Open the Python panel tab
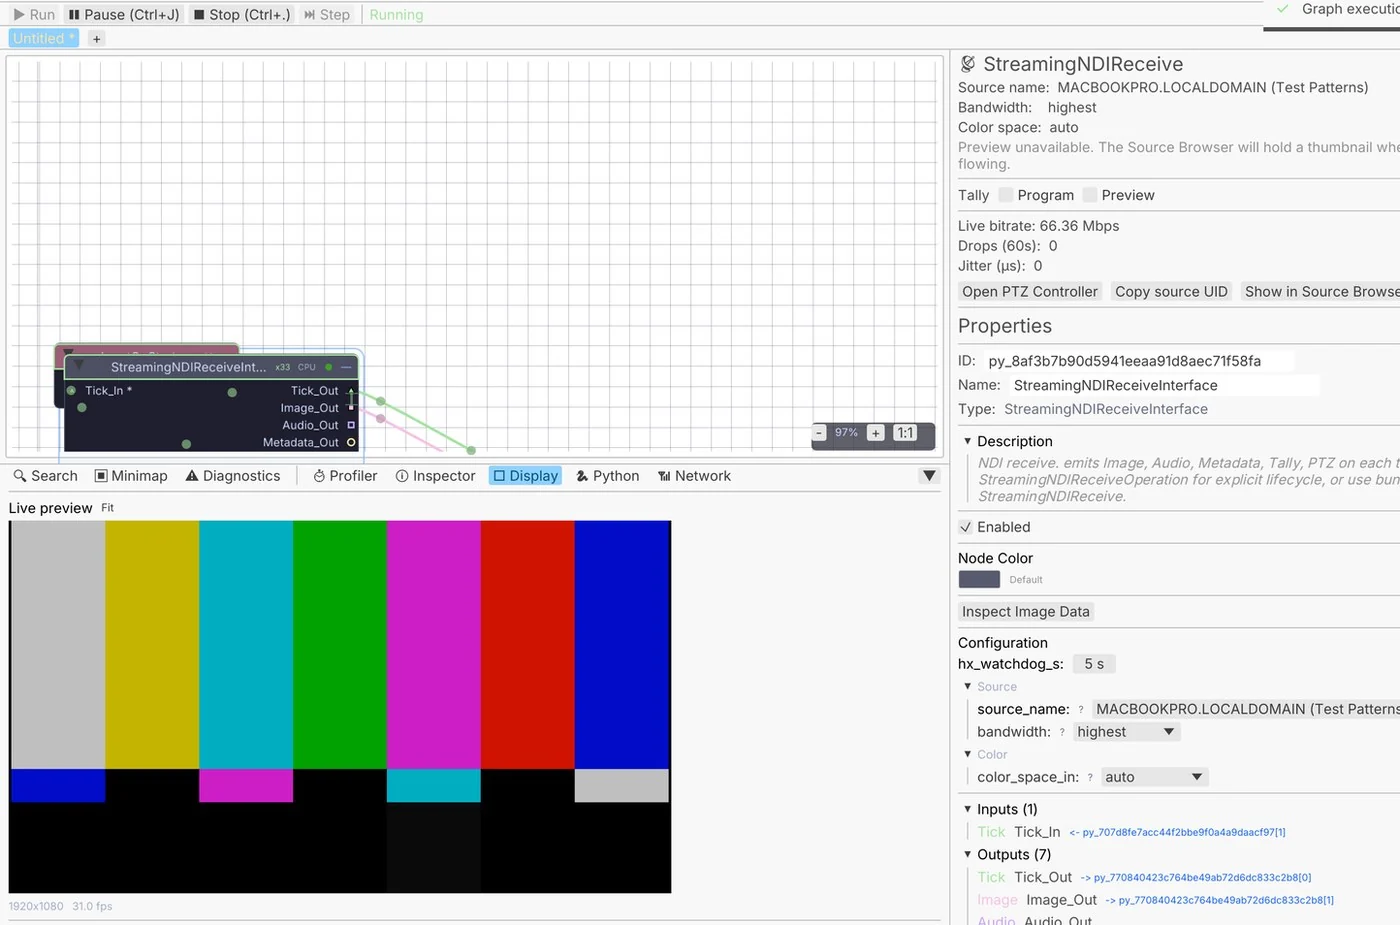 pos(607,476)
